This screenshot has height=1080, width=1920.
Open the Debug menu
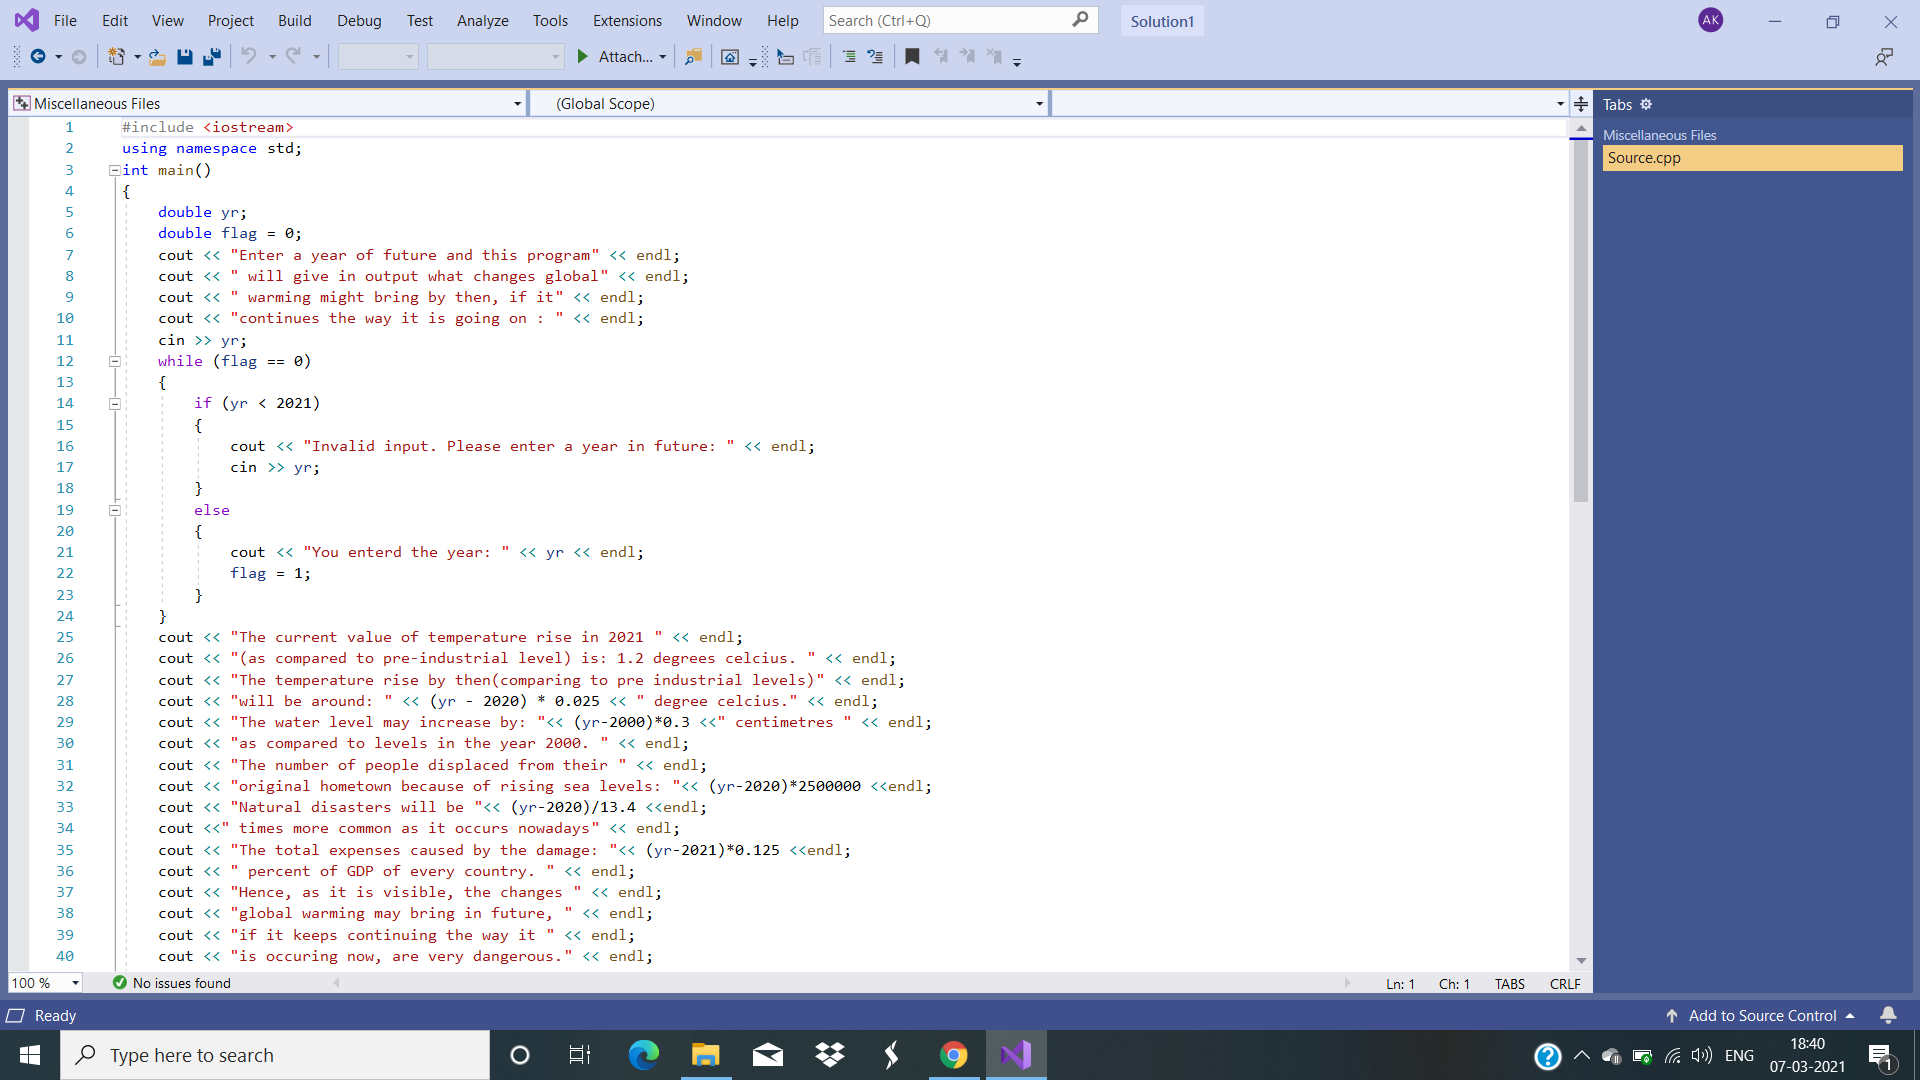click(359, 20)
